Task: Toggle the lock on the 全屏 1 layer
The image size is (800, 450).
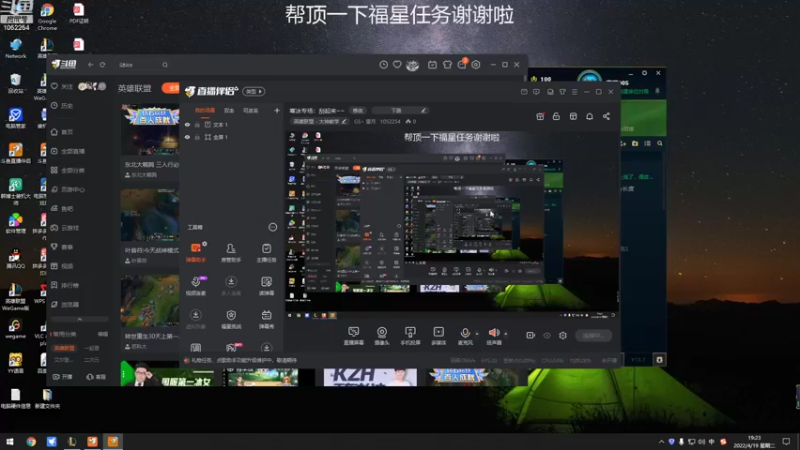Action: (x=197, y=137)
